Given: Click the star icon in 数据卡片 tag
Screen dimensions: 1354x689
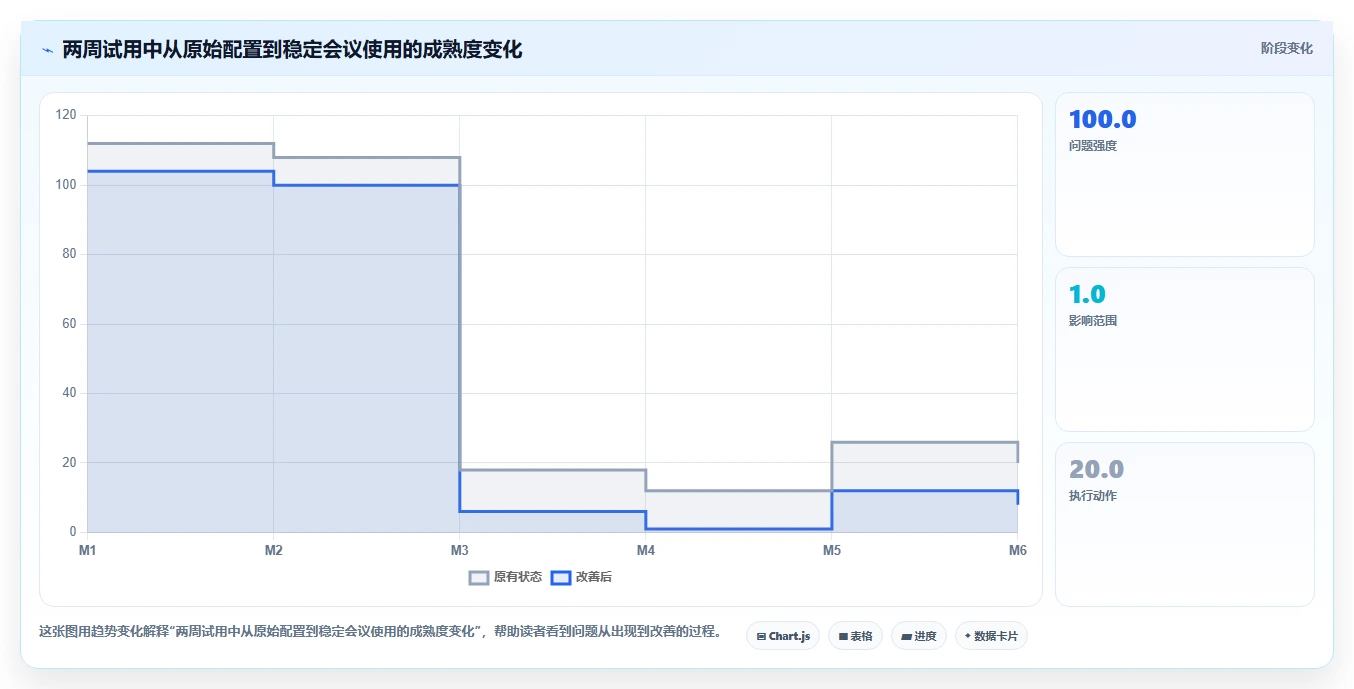Looking at the screenshot, I should coord(968,636).
